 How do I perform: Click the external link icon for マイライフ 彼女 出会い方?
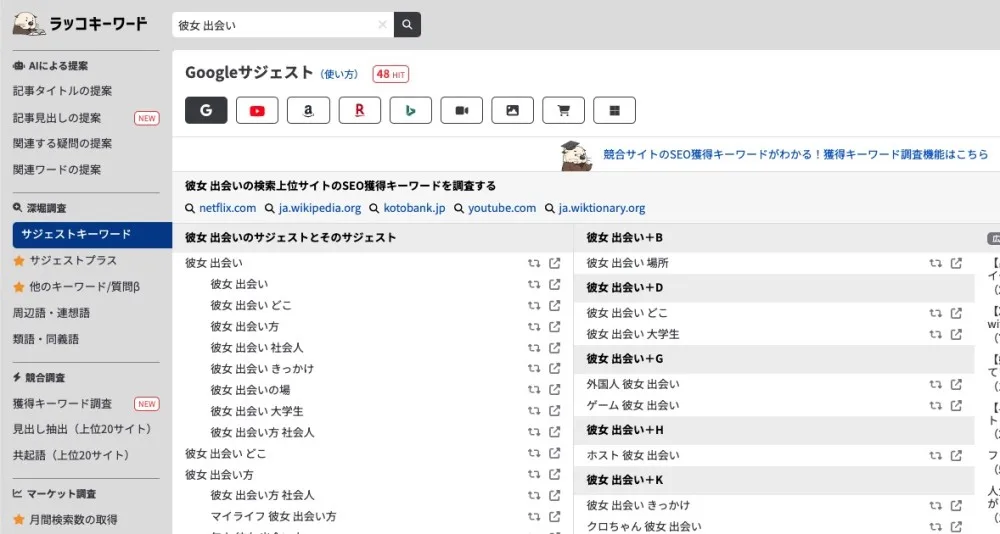[x=555, y=516]
